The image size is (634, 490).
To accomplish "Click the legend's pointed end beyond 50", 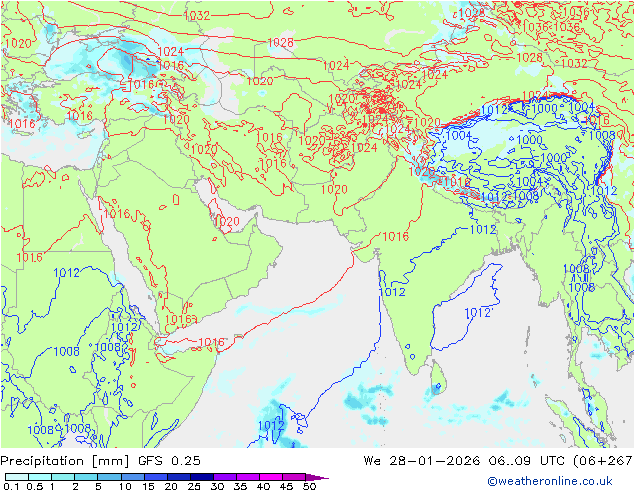I will (317, 477).
